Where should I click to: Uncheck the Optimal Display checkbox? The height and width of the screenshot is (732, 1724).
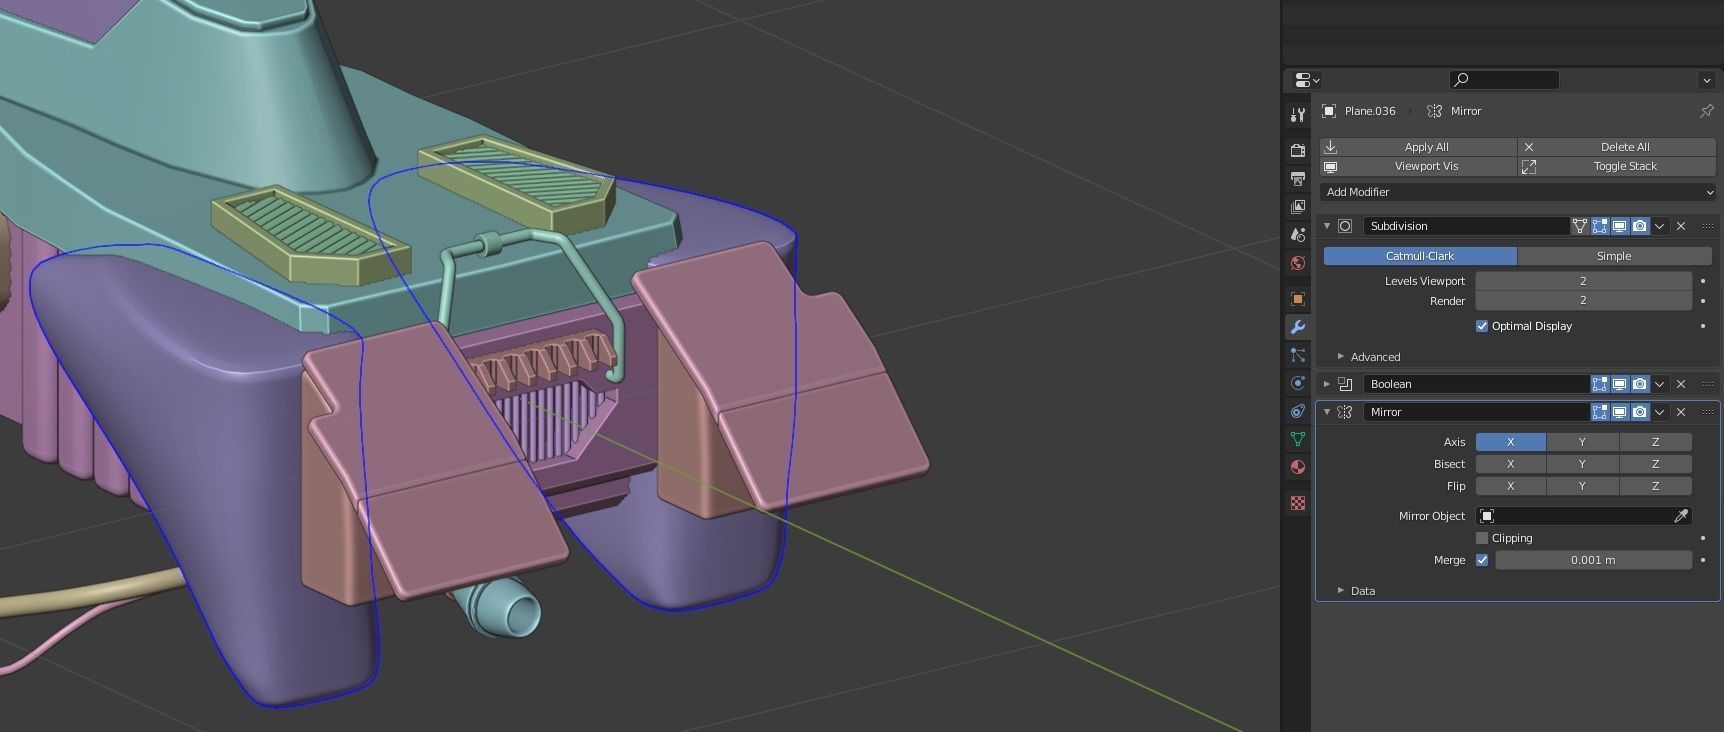click(x=1482, y=326)
